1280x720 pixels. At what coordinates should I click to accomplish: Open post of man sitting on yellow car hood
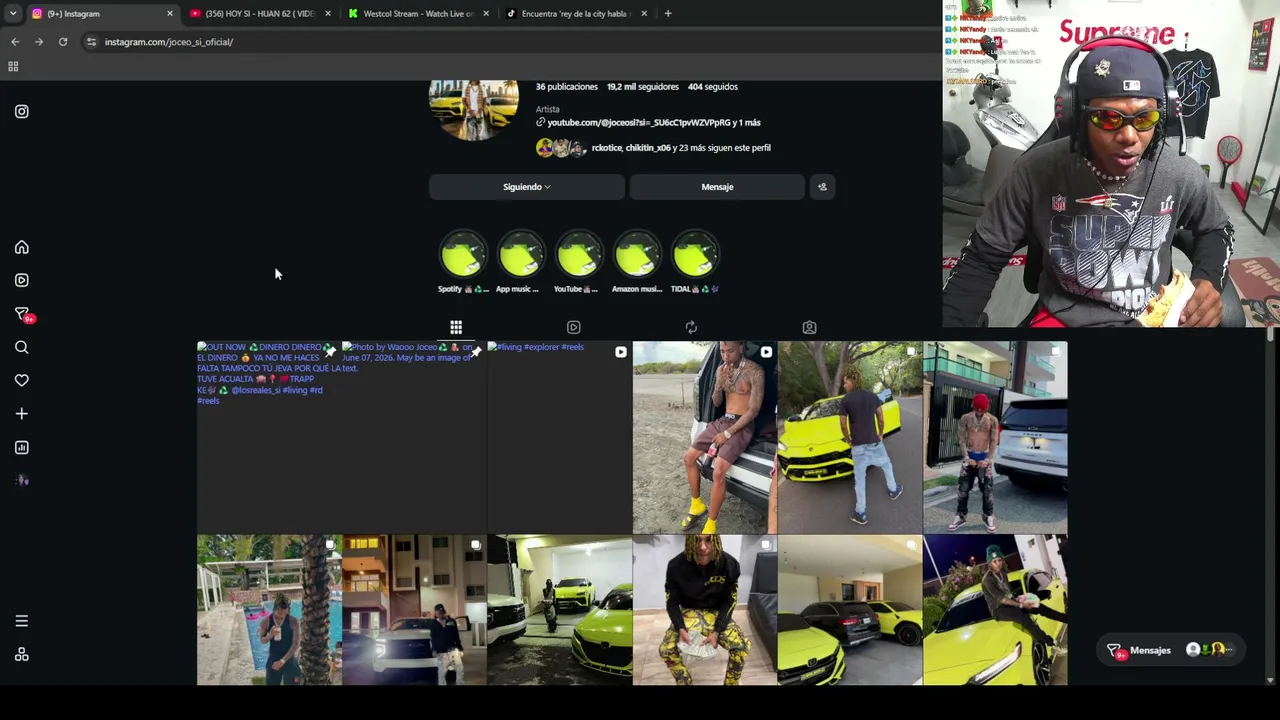pyautogui.click(x=995, y=610)
